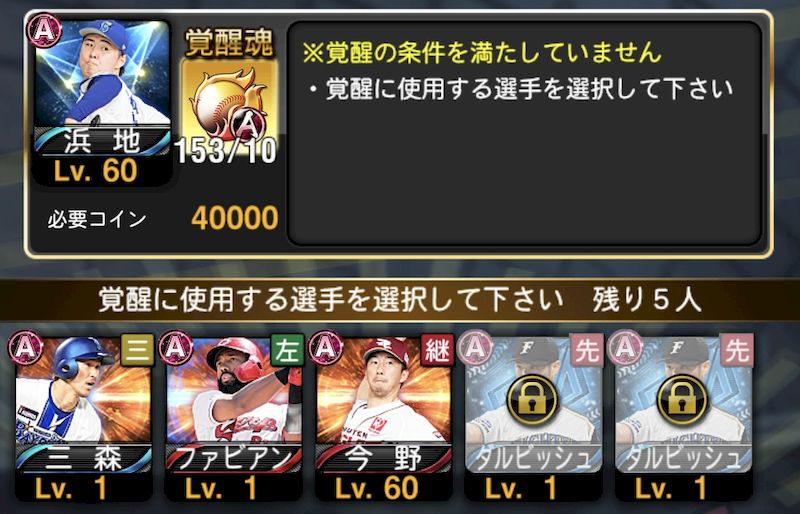This screenshot has width=800, height=514.
Task: Click the A rank badge on 浜地
Action: (44, 30)
